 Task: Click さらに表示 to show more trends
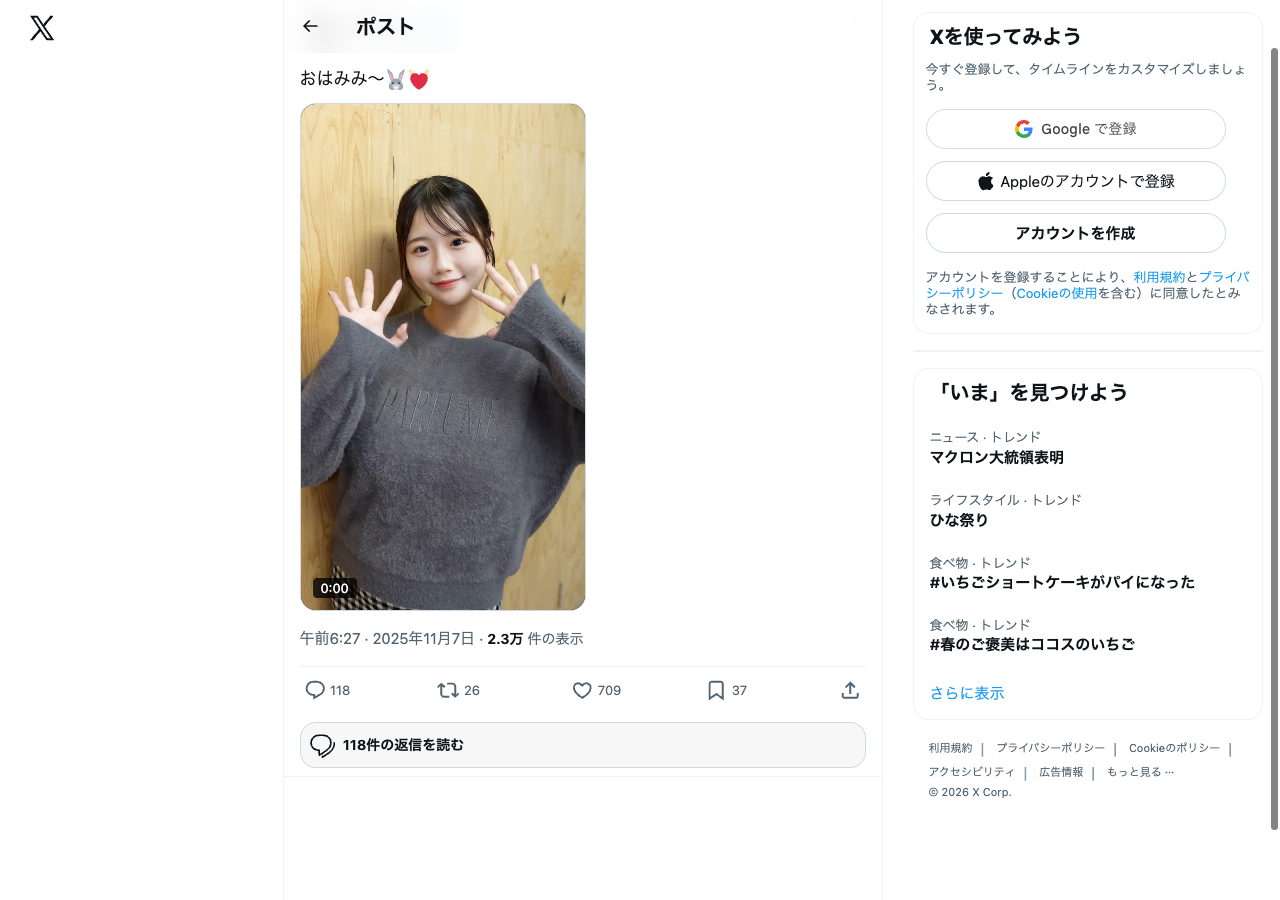point(967,693)
